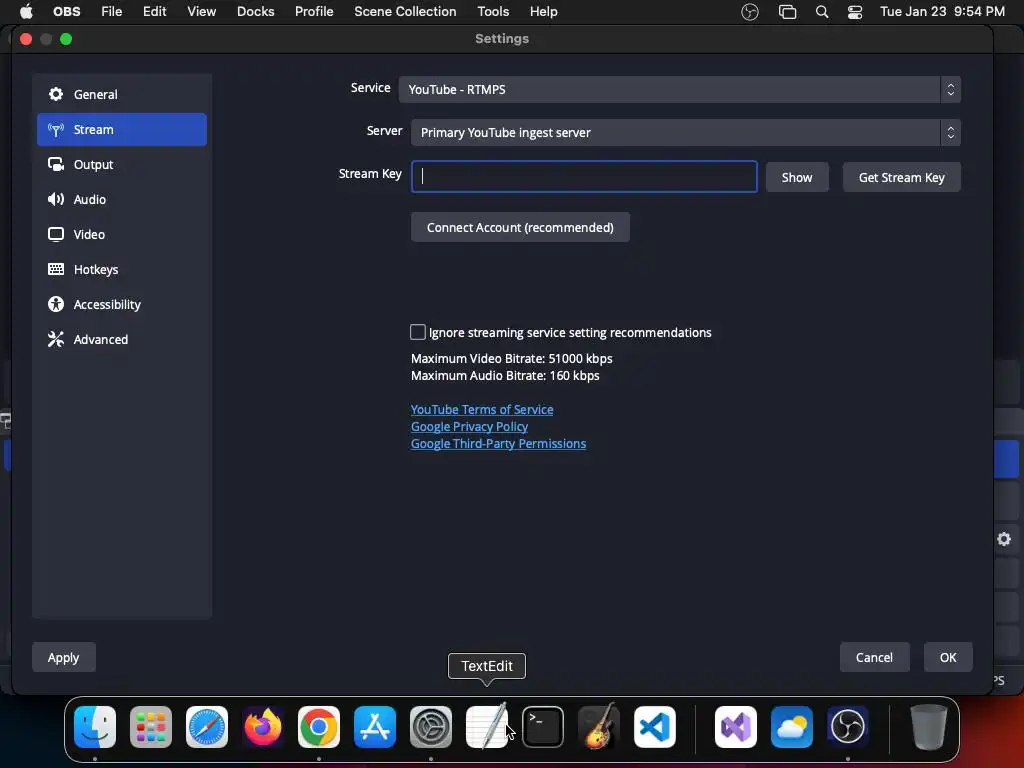Open the YouTube Terms of Service link
This screenshot has height=768, width=1024.
[482, 409]
